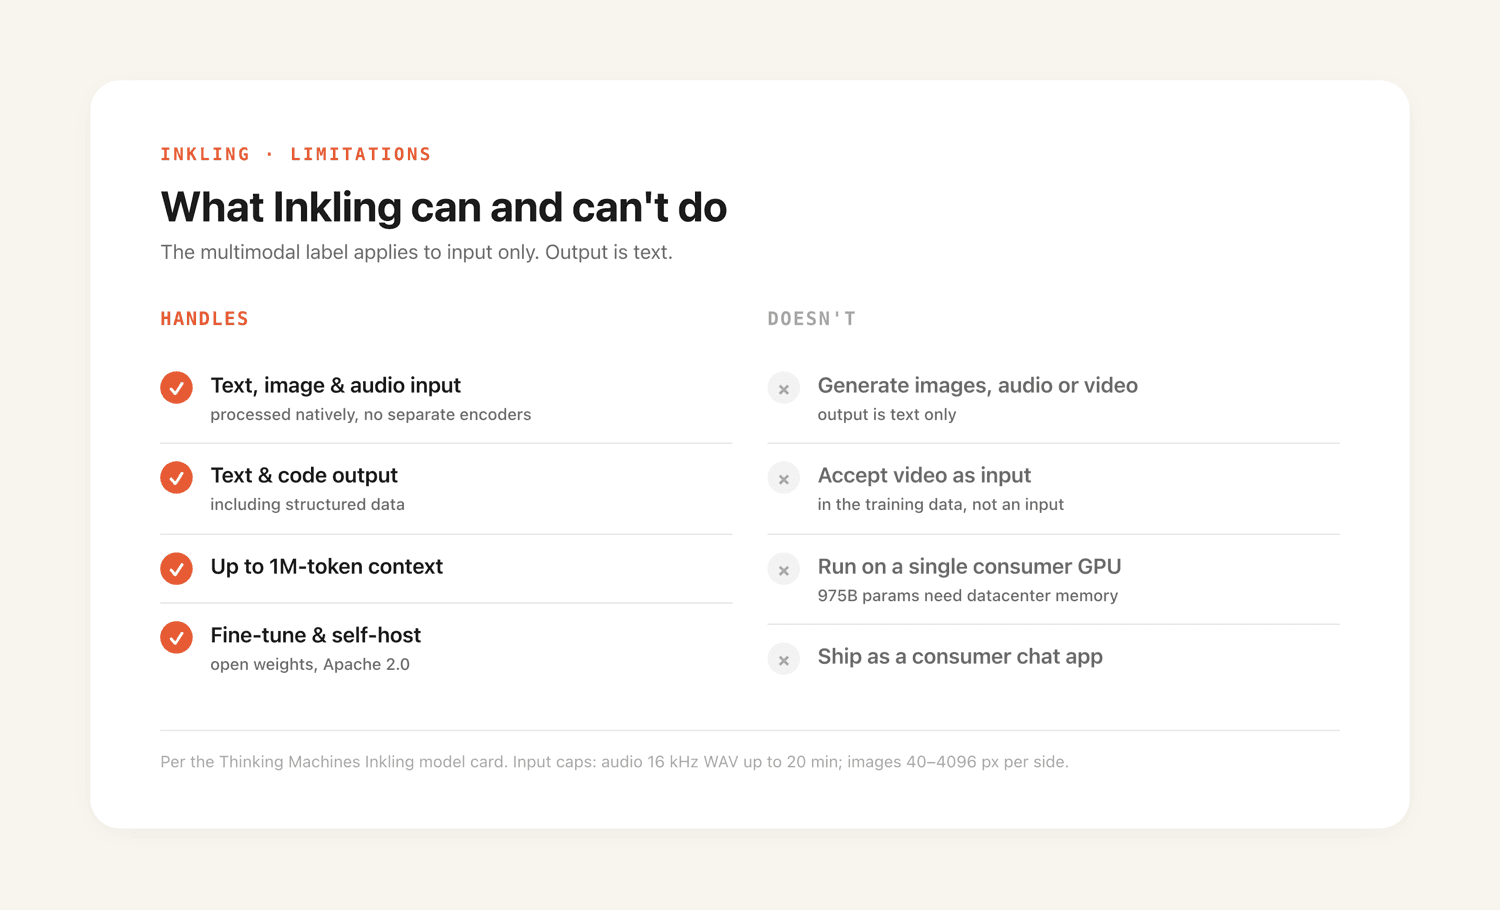This screenshot has width=1500, height=910.
Task: Click 'open weights, Apache 2.0' note
Action: 310,664
